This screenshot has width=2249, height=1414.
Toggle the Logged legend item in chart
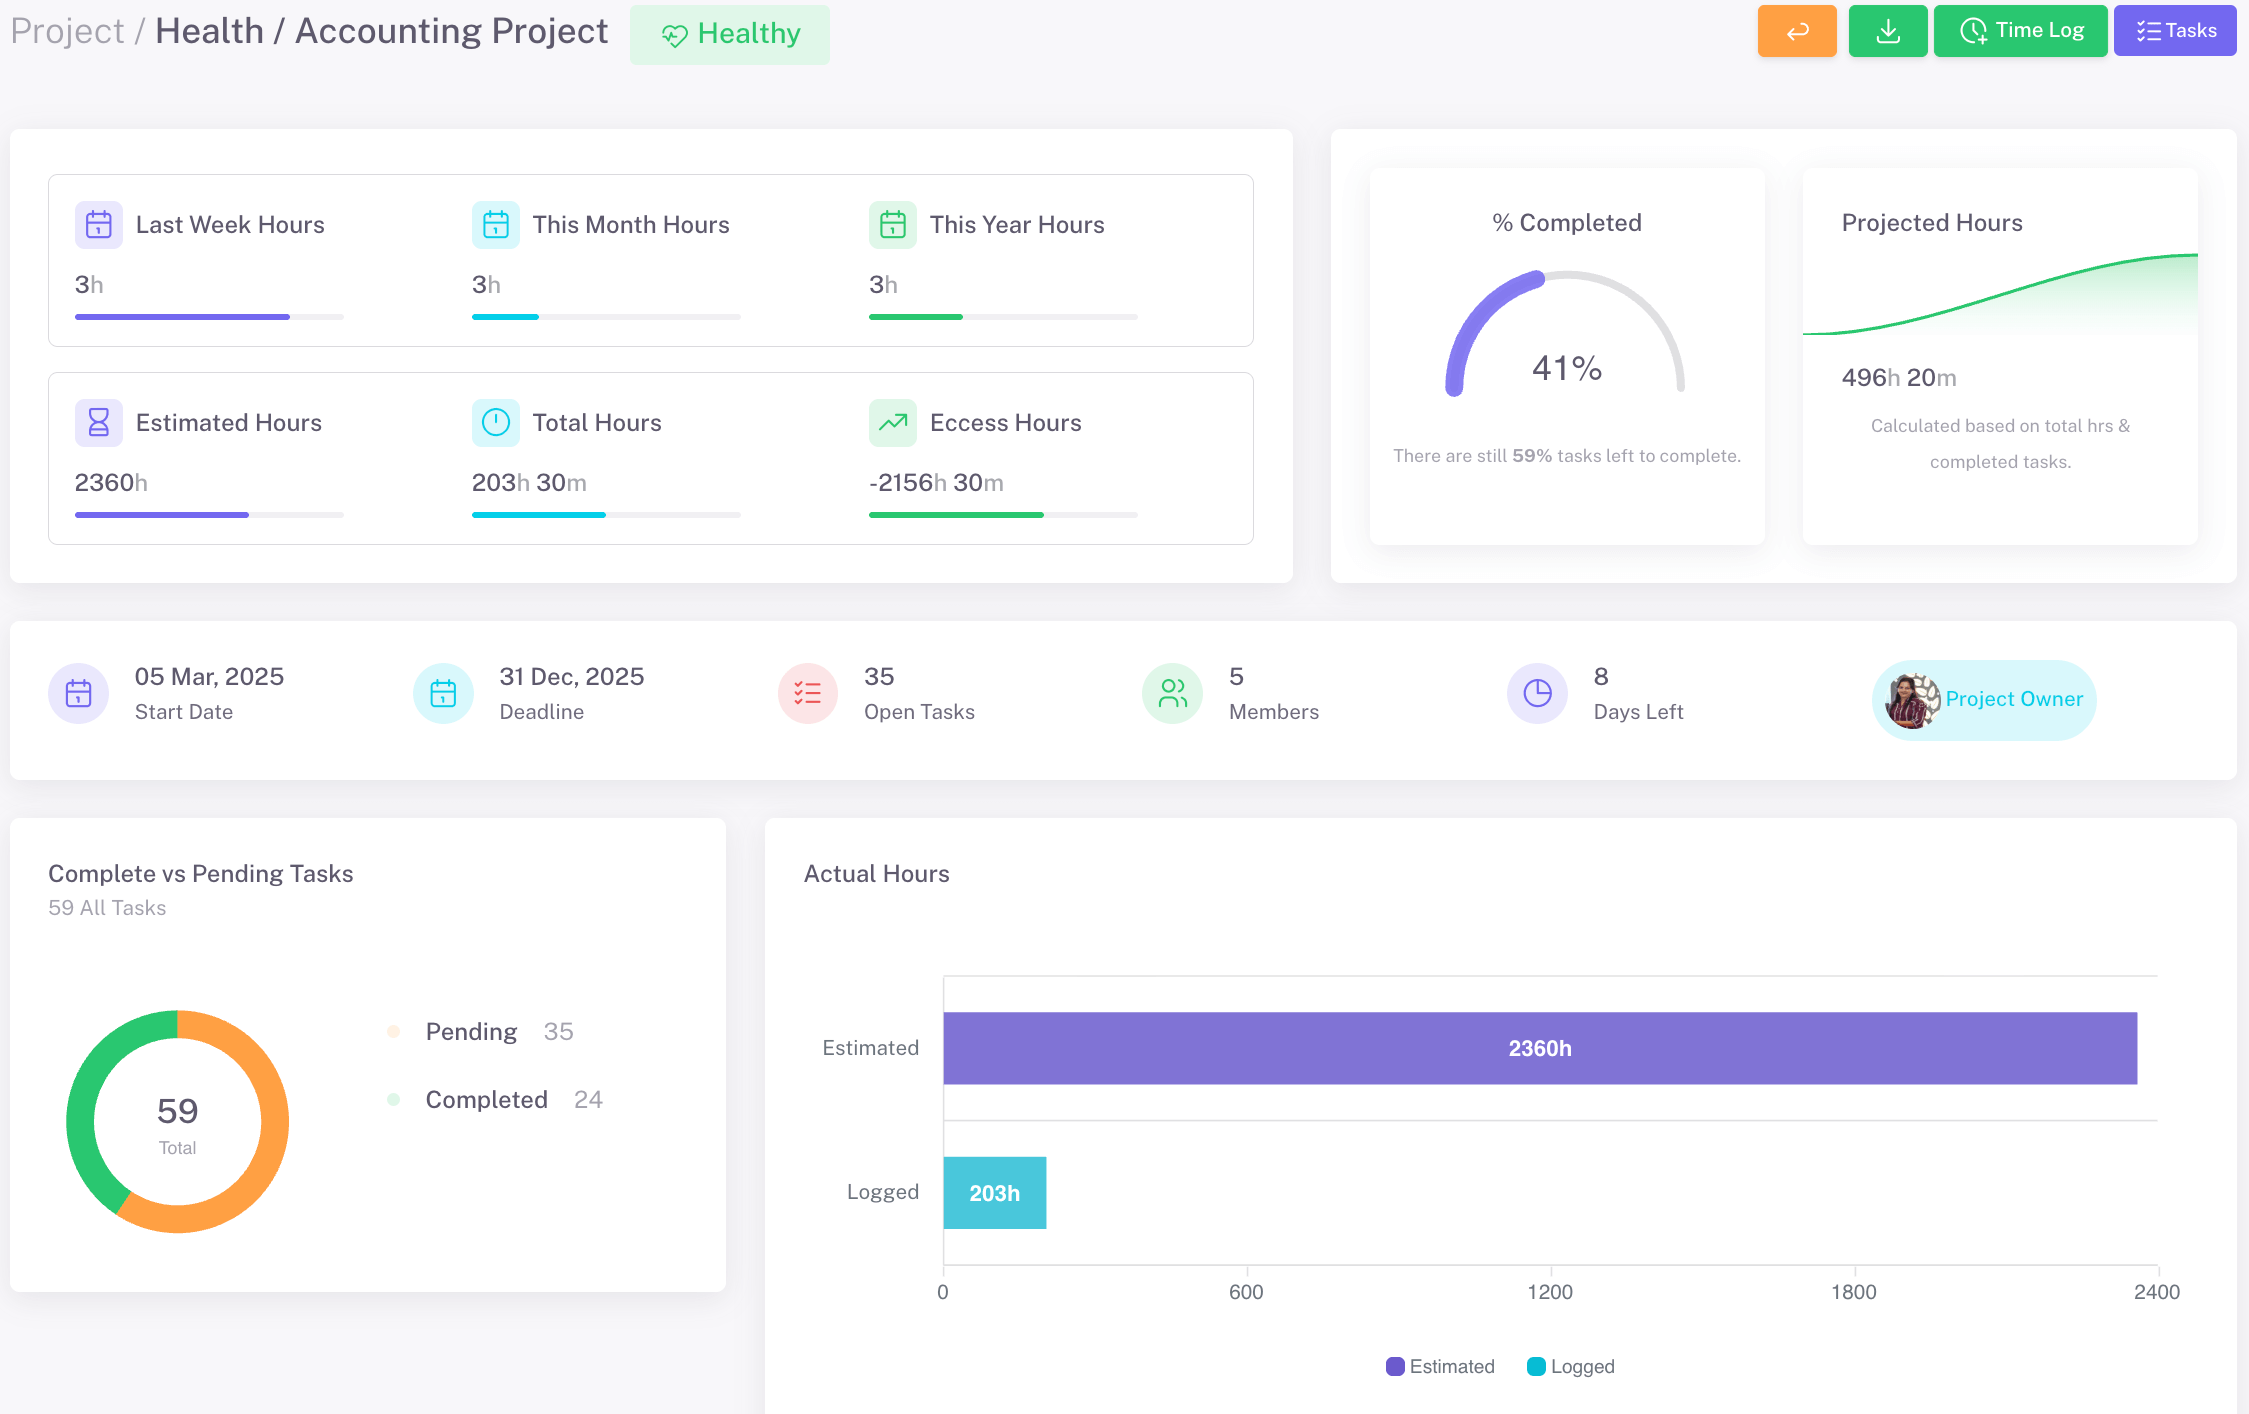tap(1571, 1367)
